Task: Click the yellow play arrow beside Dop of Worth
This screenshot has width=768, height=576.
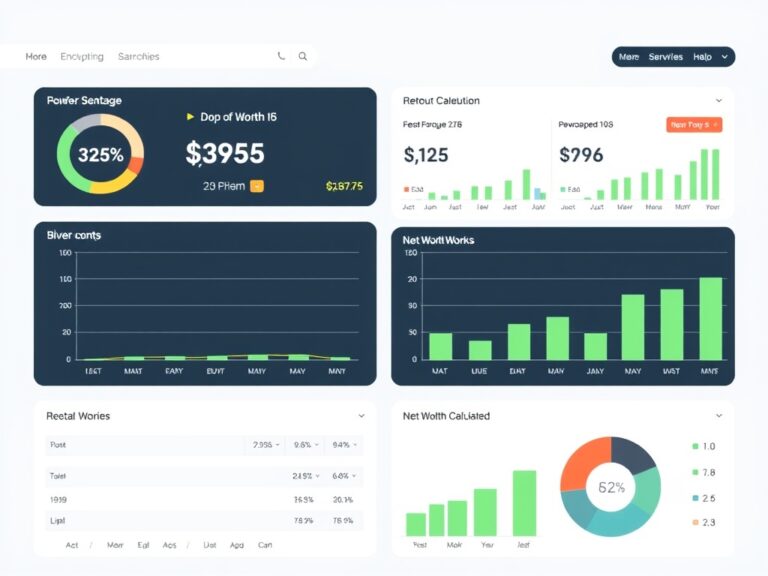Action: [190, 117]
